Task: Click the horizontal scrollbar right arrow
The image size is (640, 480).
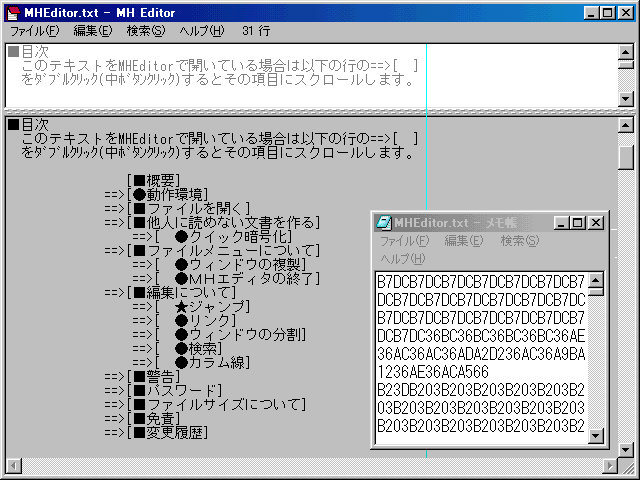Action: click(610, 465)
